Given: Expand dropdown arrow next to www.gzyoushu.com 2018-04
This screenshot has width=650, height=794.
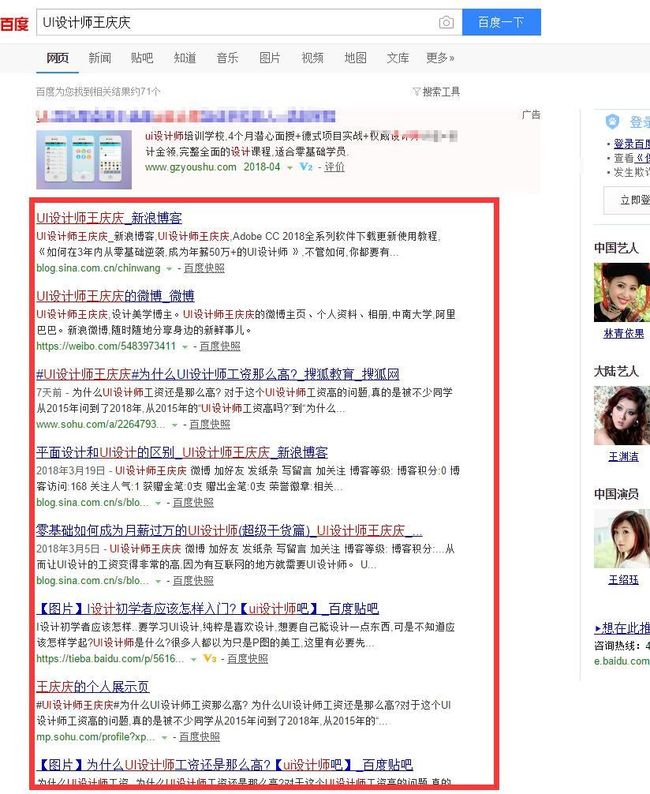Looking at the screenshot, I should [x=290, y=168].
